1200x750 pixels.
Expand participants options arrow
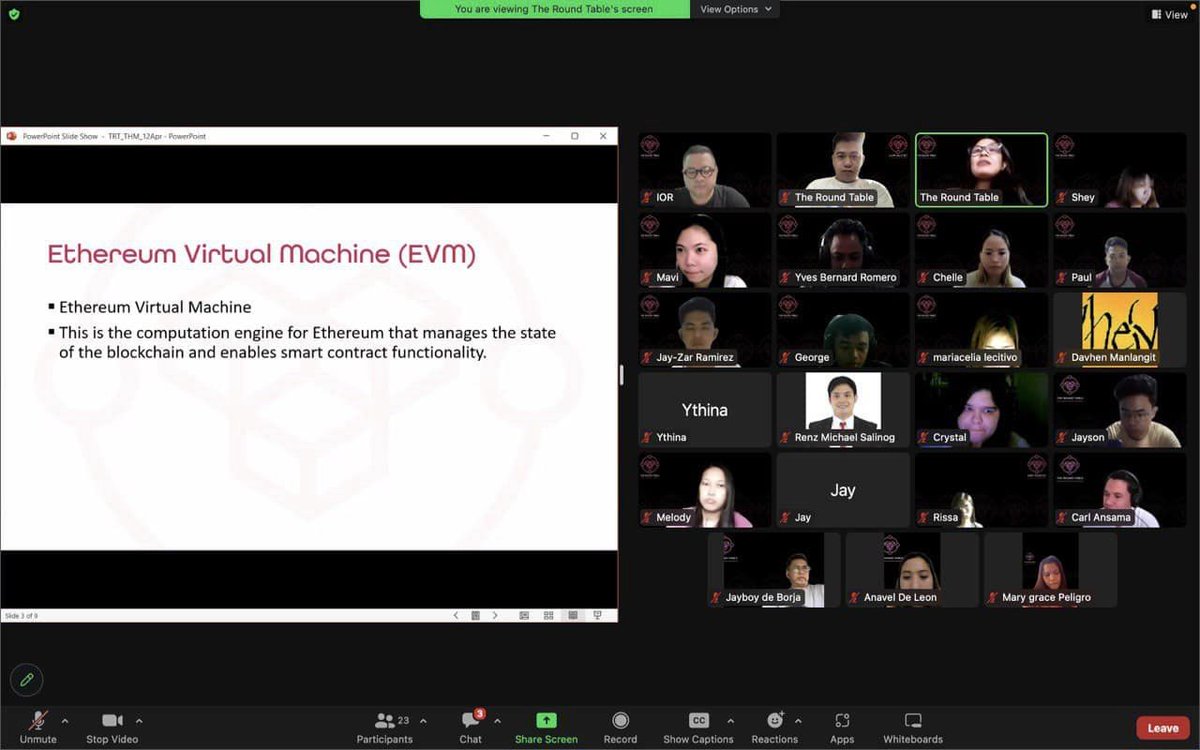[x=423, y=721]
